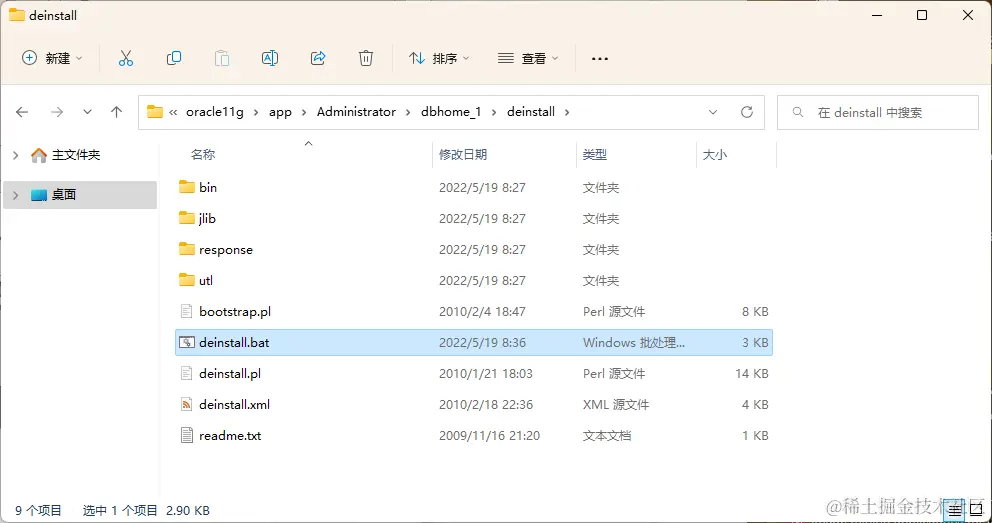This screenshot has height=523, width=992.
Task: Click the deinstall.pl file icon
Action: [186, 373]
